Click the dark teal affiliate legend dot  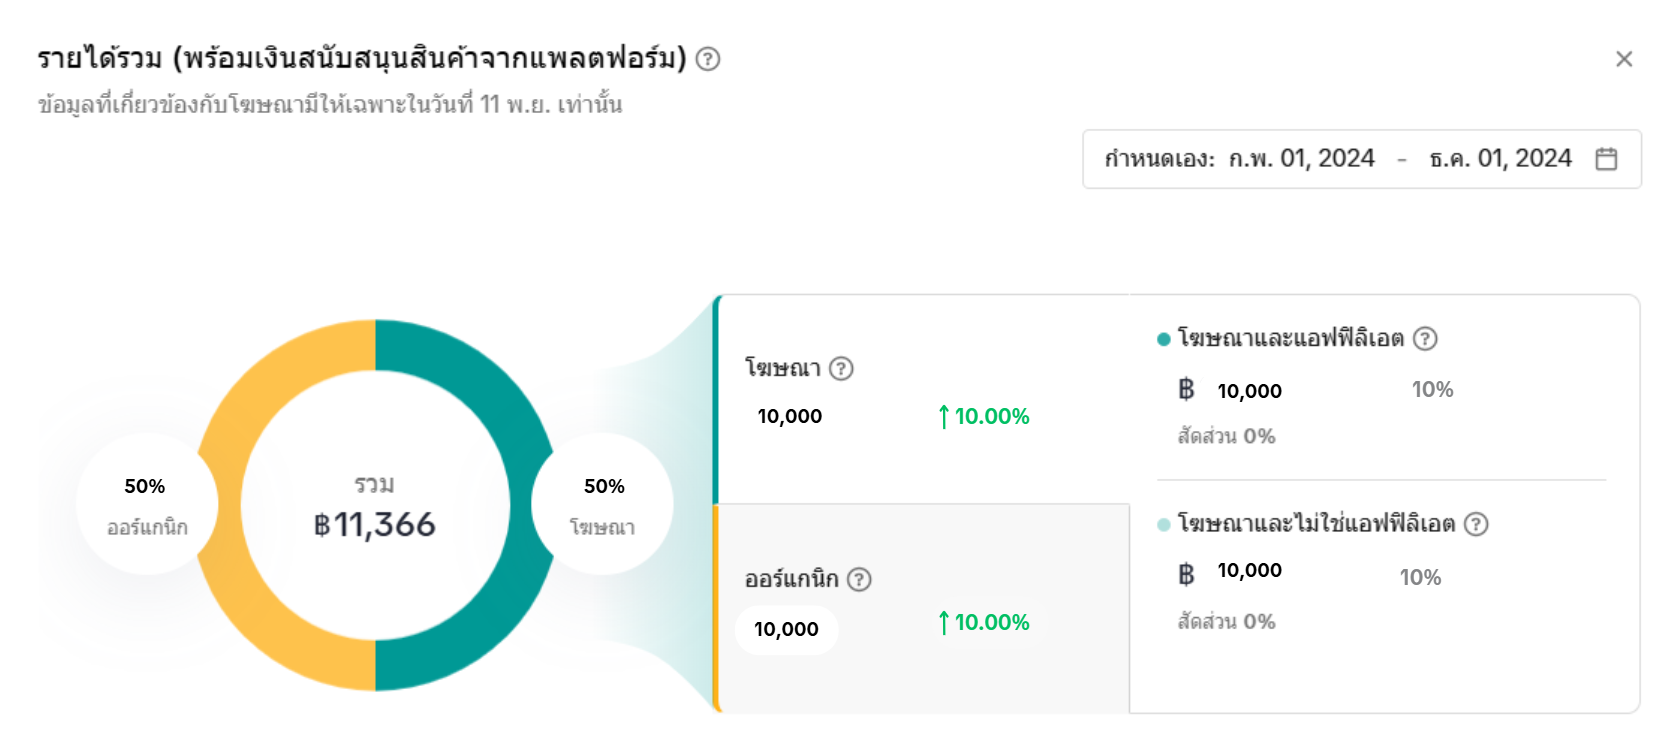tap(1164, 340)
